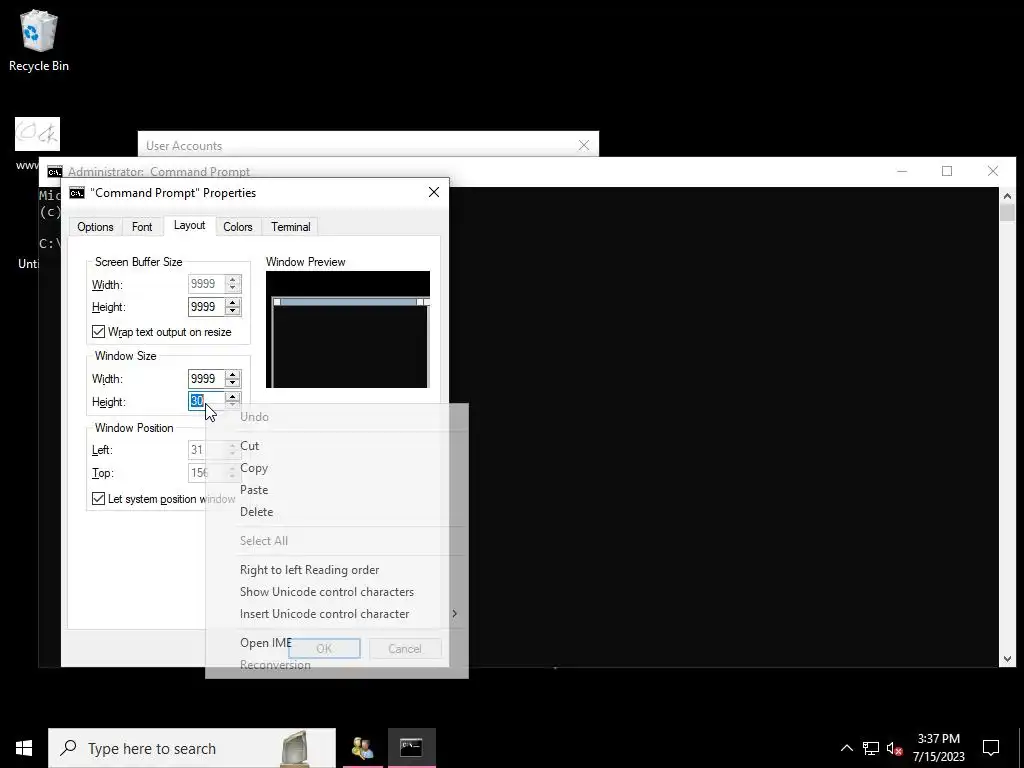This screenshot has width=1024, height=768.
Task: Click the OK button in Properties
Action: tap(324, 648)
